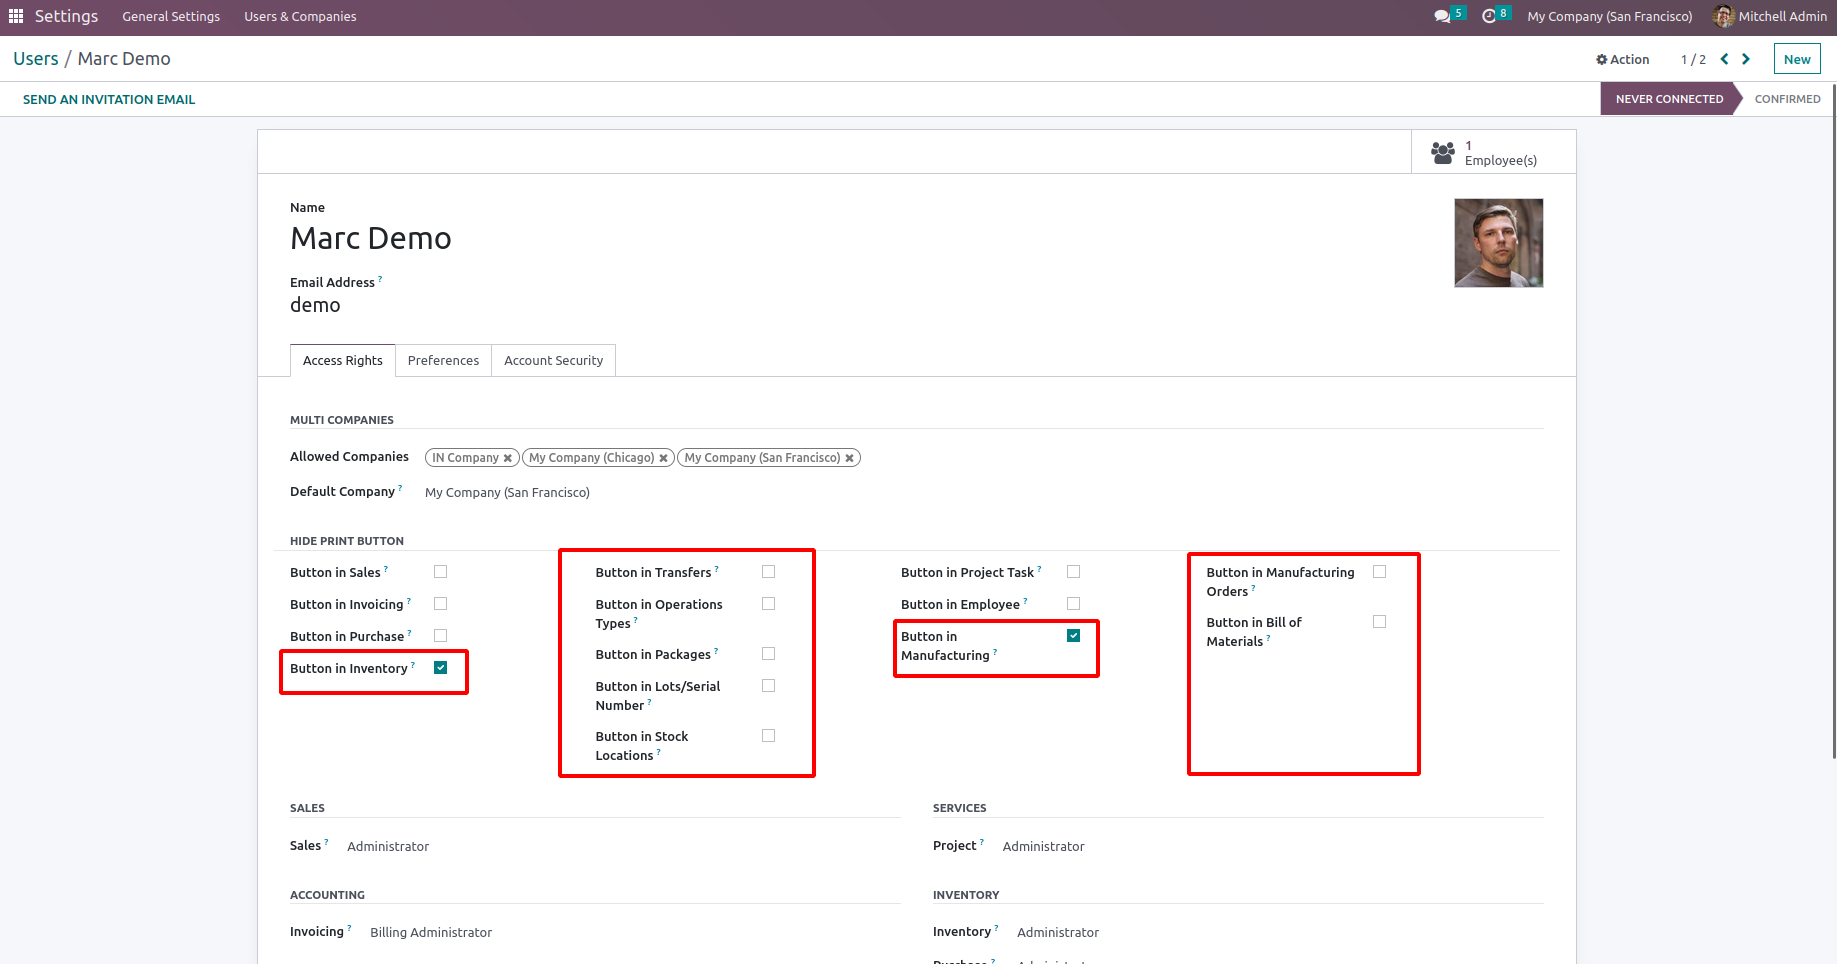Toggle Button in Project Task checkbox

pyautogui.click(x=1073, y=572)
